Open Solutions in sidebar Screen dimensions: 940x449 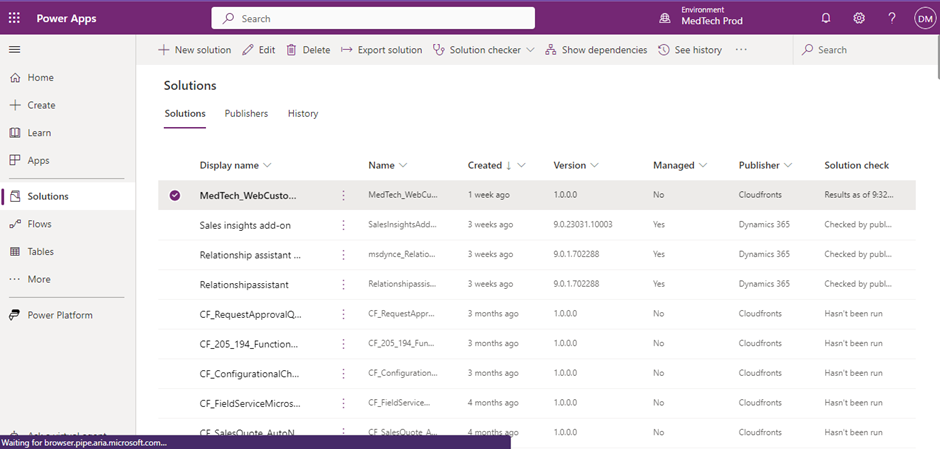tap(68, 196)
